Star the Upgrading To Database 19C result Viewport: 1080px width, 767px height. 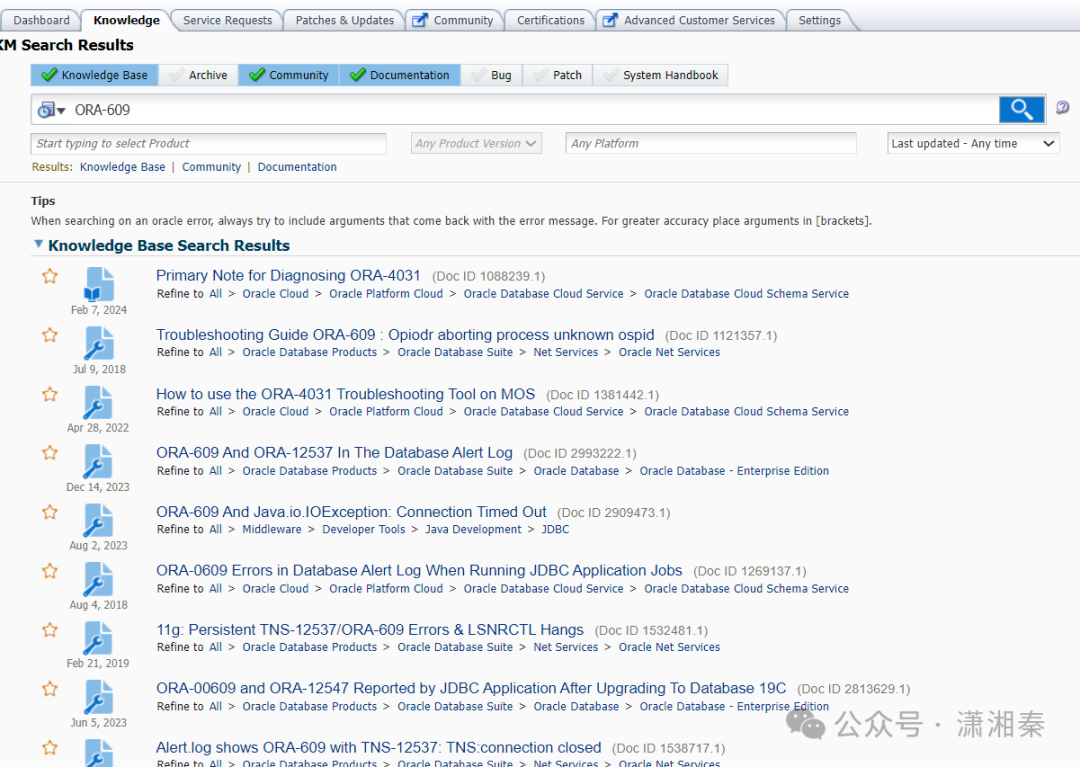[x=50, y=689]
